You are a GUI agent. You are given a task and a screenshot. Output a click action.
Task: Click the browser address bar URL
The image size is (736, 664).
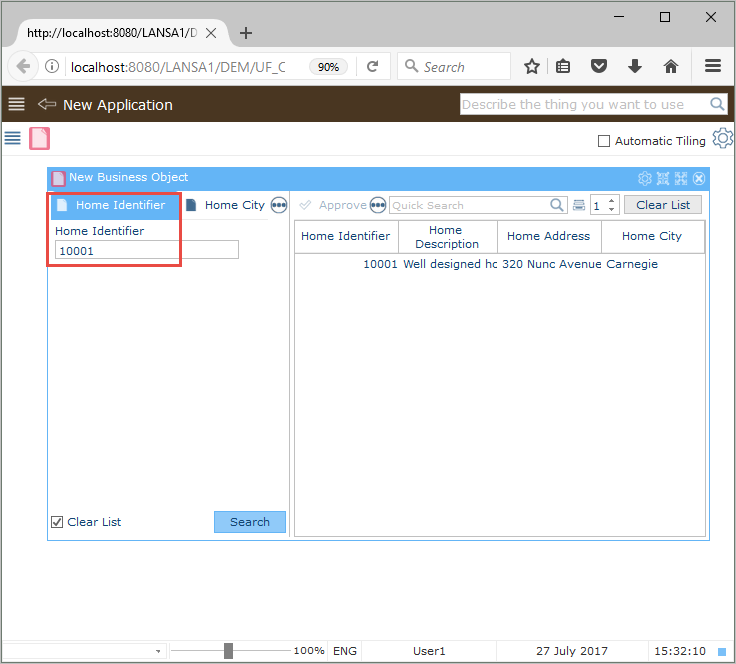click(178, 67)
